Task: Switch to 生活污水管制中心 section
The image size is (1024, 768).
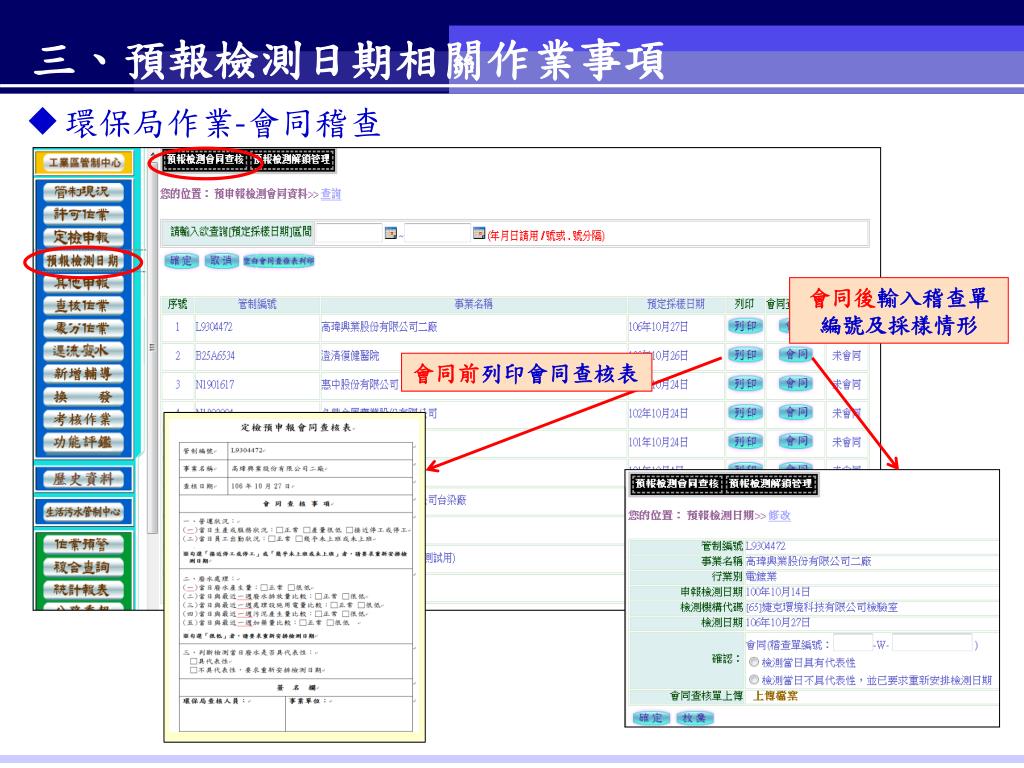Action: pyautogui.click(x=84, y=511)
